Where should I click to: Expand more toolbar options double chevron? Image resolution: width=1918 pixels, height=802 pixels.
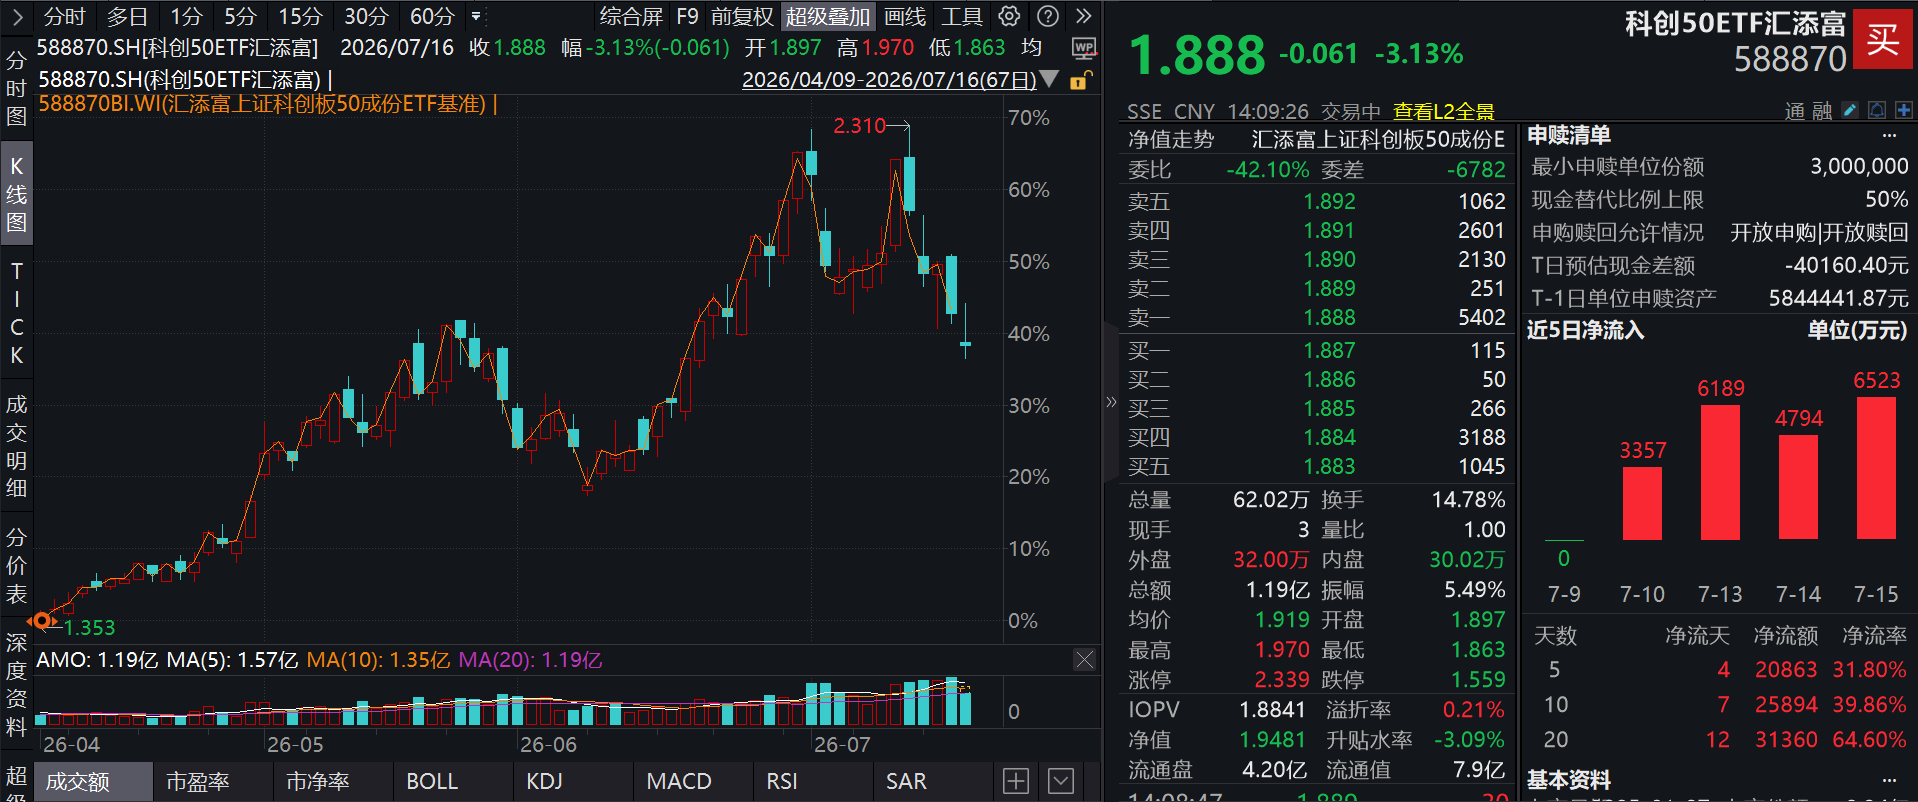tap(1084, 16)
